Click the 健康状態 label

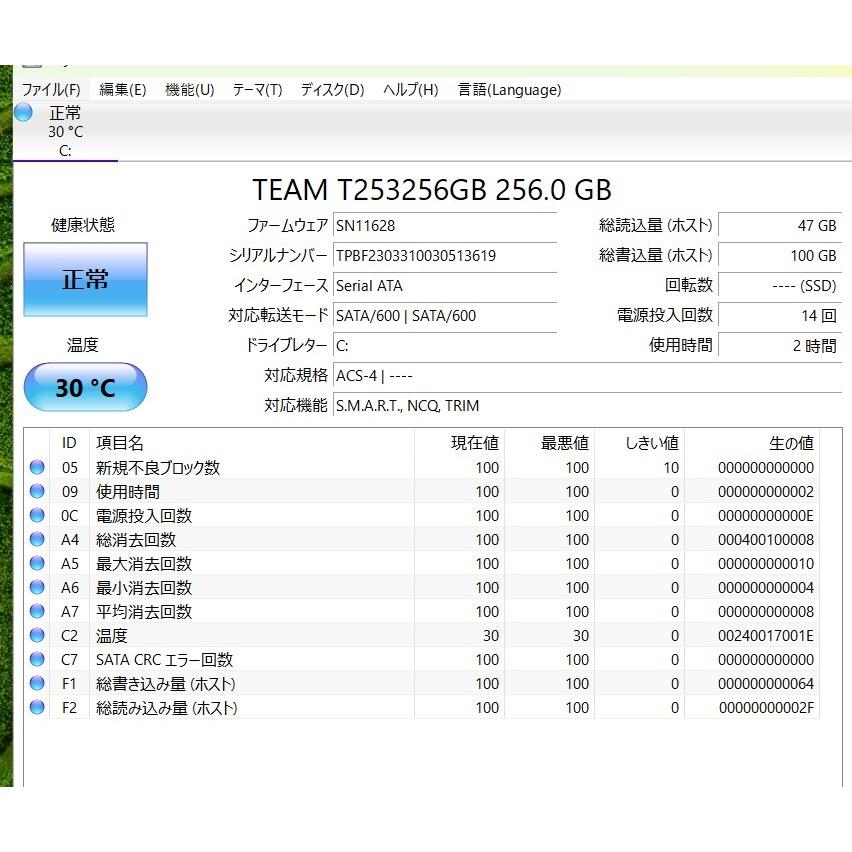(83, 224)
